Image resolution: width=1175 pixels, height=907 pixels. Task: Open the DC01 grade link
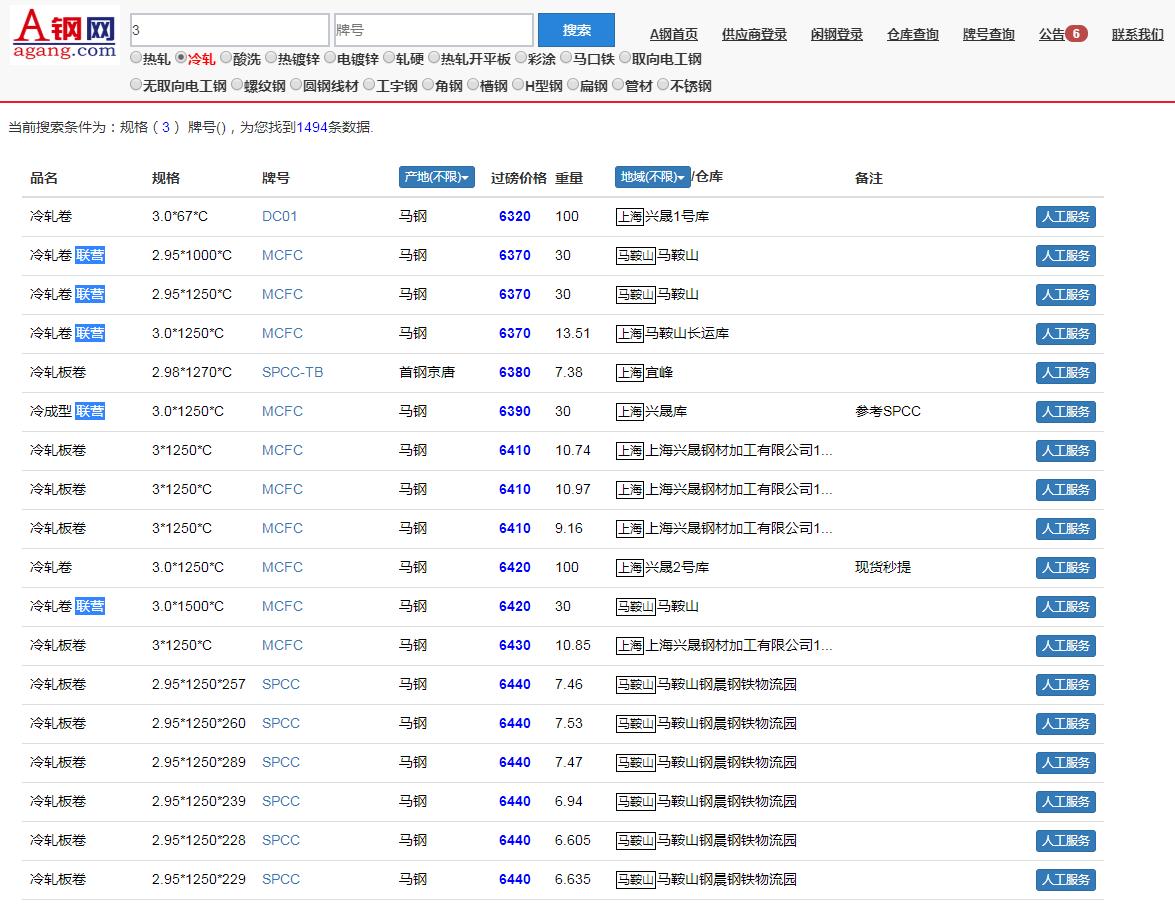(x=280, y=217)
